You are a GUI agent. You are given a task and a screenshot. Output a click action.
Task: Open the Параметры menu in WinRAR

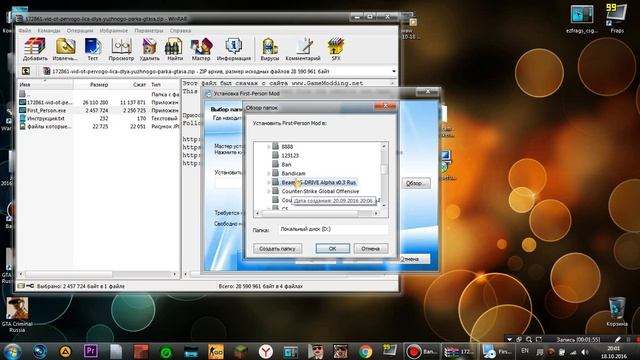pos(149,31)
